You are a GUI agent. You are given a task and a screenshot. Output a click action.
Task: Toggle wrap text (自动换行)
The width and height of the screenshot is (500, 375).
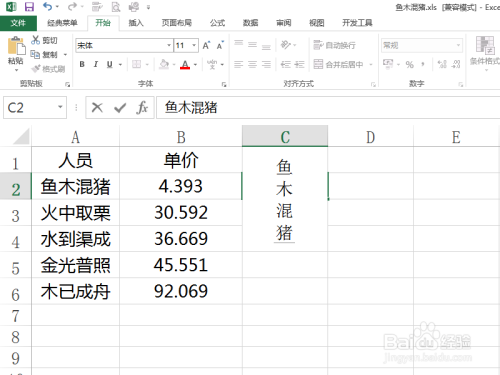pos(334,45)
